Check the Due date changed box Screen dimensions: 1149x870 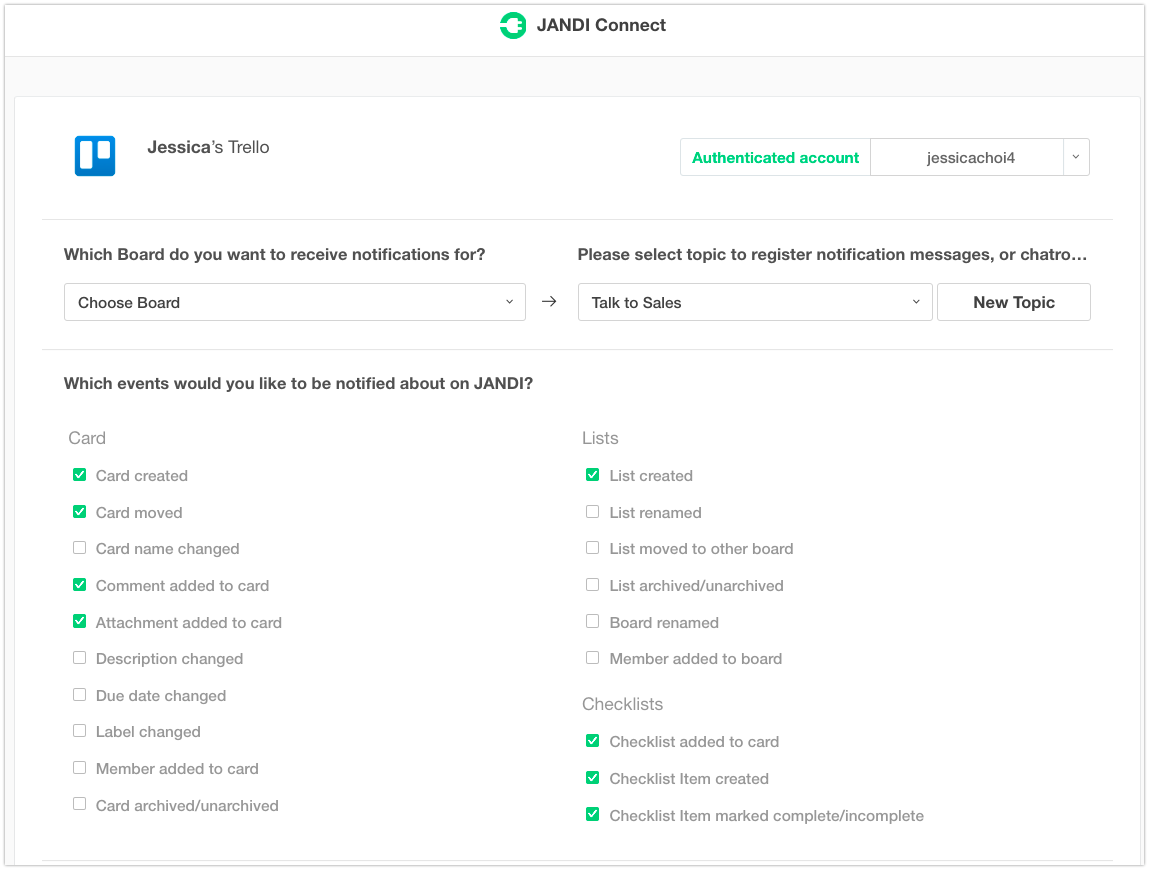[80, 695]
